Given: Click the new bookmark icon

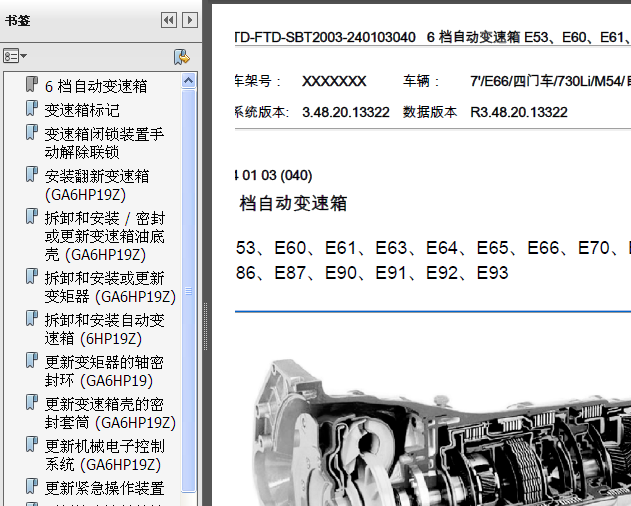Looking at the screenshot, I should pyautogui.click(x=182, y=57).
